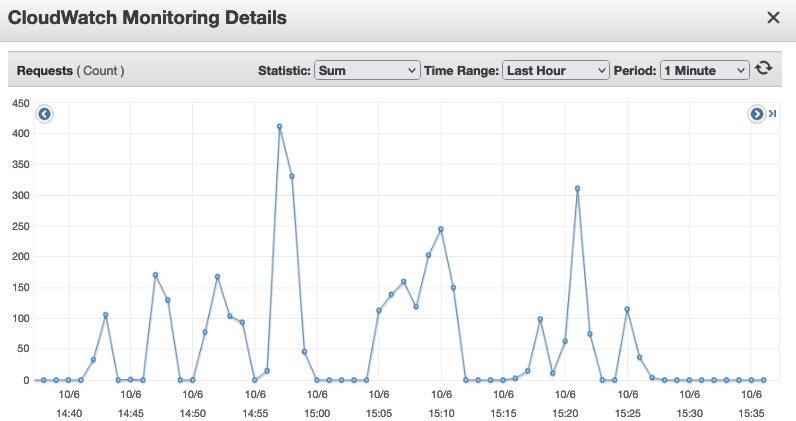This screenshot has width=796, height=421.
Task: Close the CloudWatch Monitoring Details dialog
Action: (773, 18)
